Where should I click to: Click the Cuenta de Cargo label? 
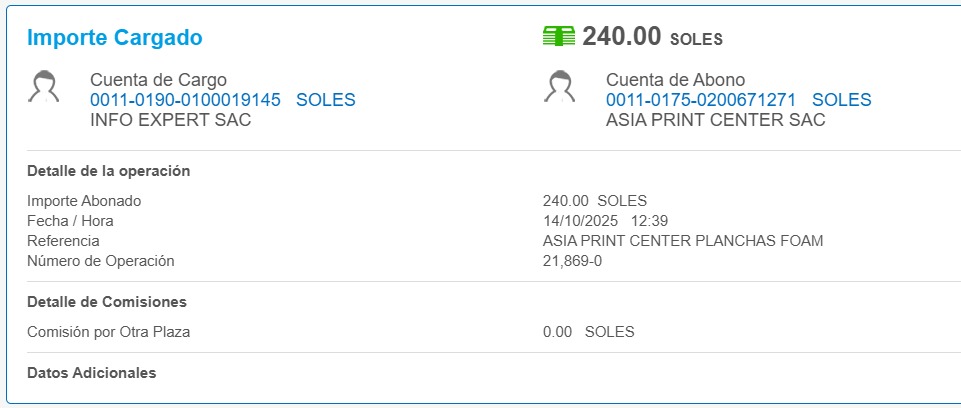coord(158,80)
